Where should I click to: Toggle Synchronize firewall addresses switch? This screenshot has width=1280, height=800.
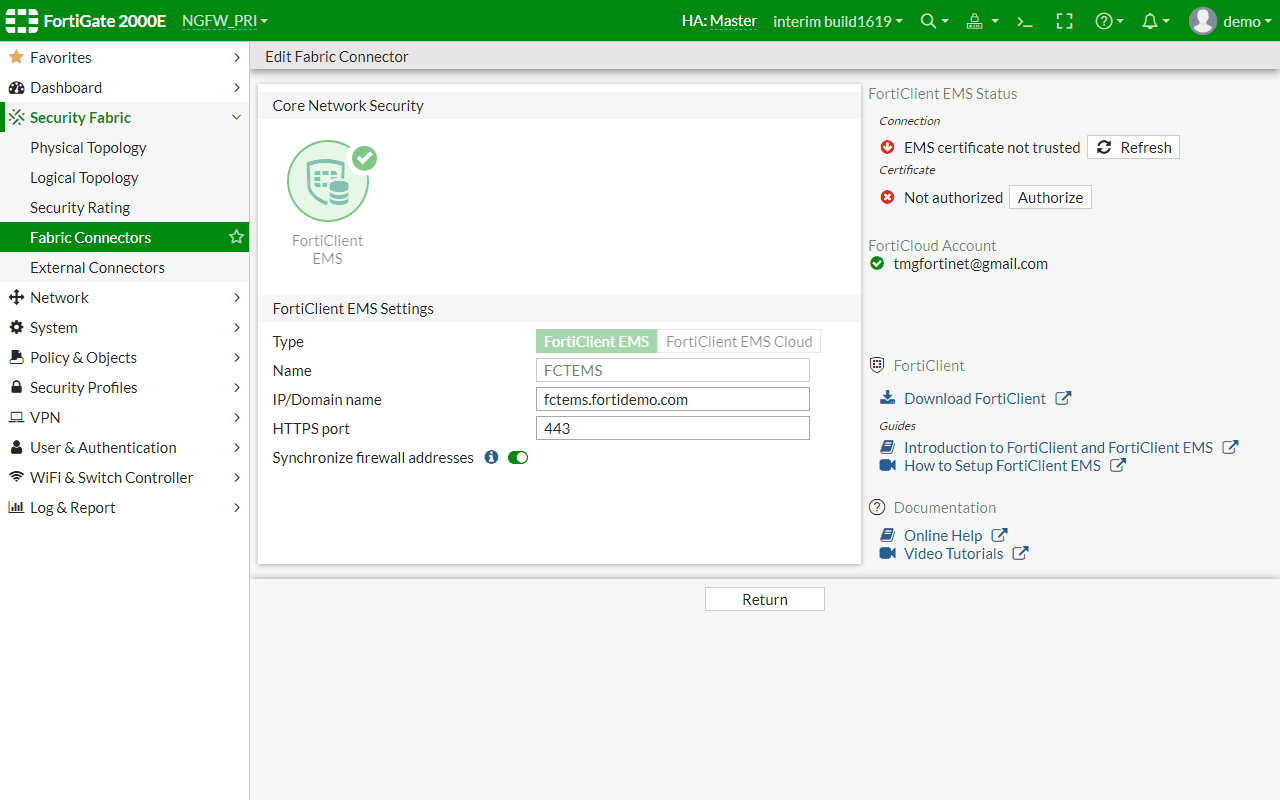click(x=518, y=457)
